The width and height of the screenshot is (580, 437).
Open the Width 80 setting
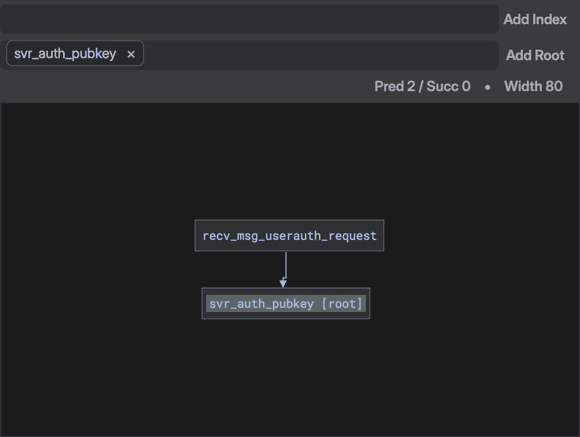tap(533, 86)
